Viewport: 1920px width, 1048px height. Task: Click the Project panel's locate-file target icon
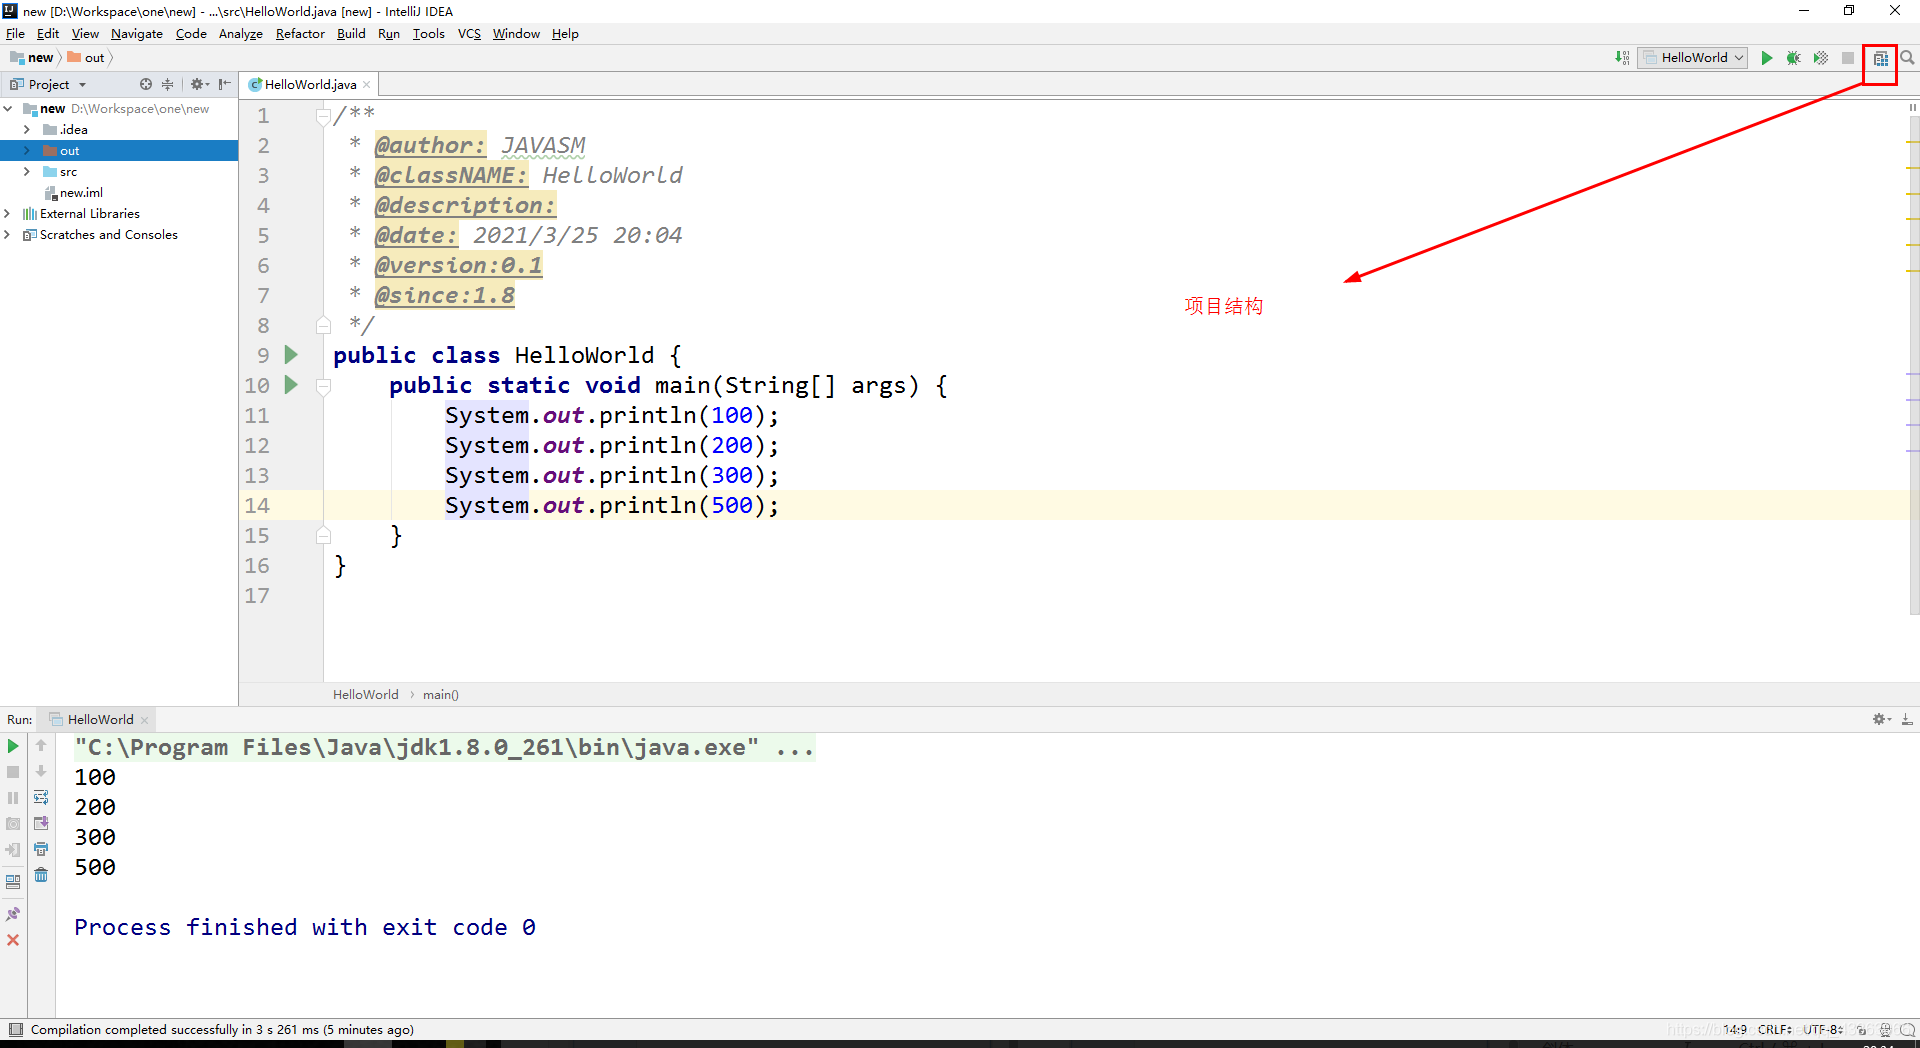click(x=146, y=84)
